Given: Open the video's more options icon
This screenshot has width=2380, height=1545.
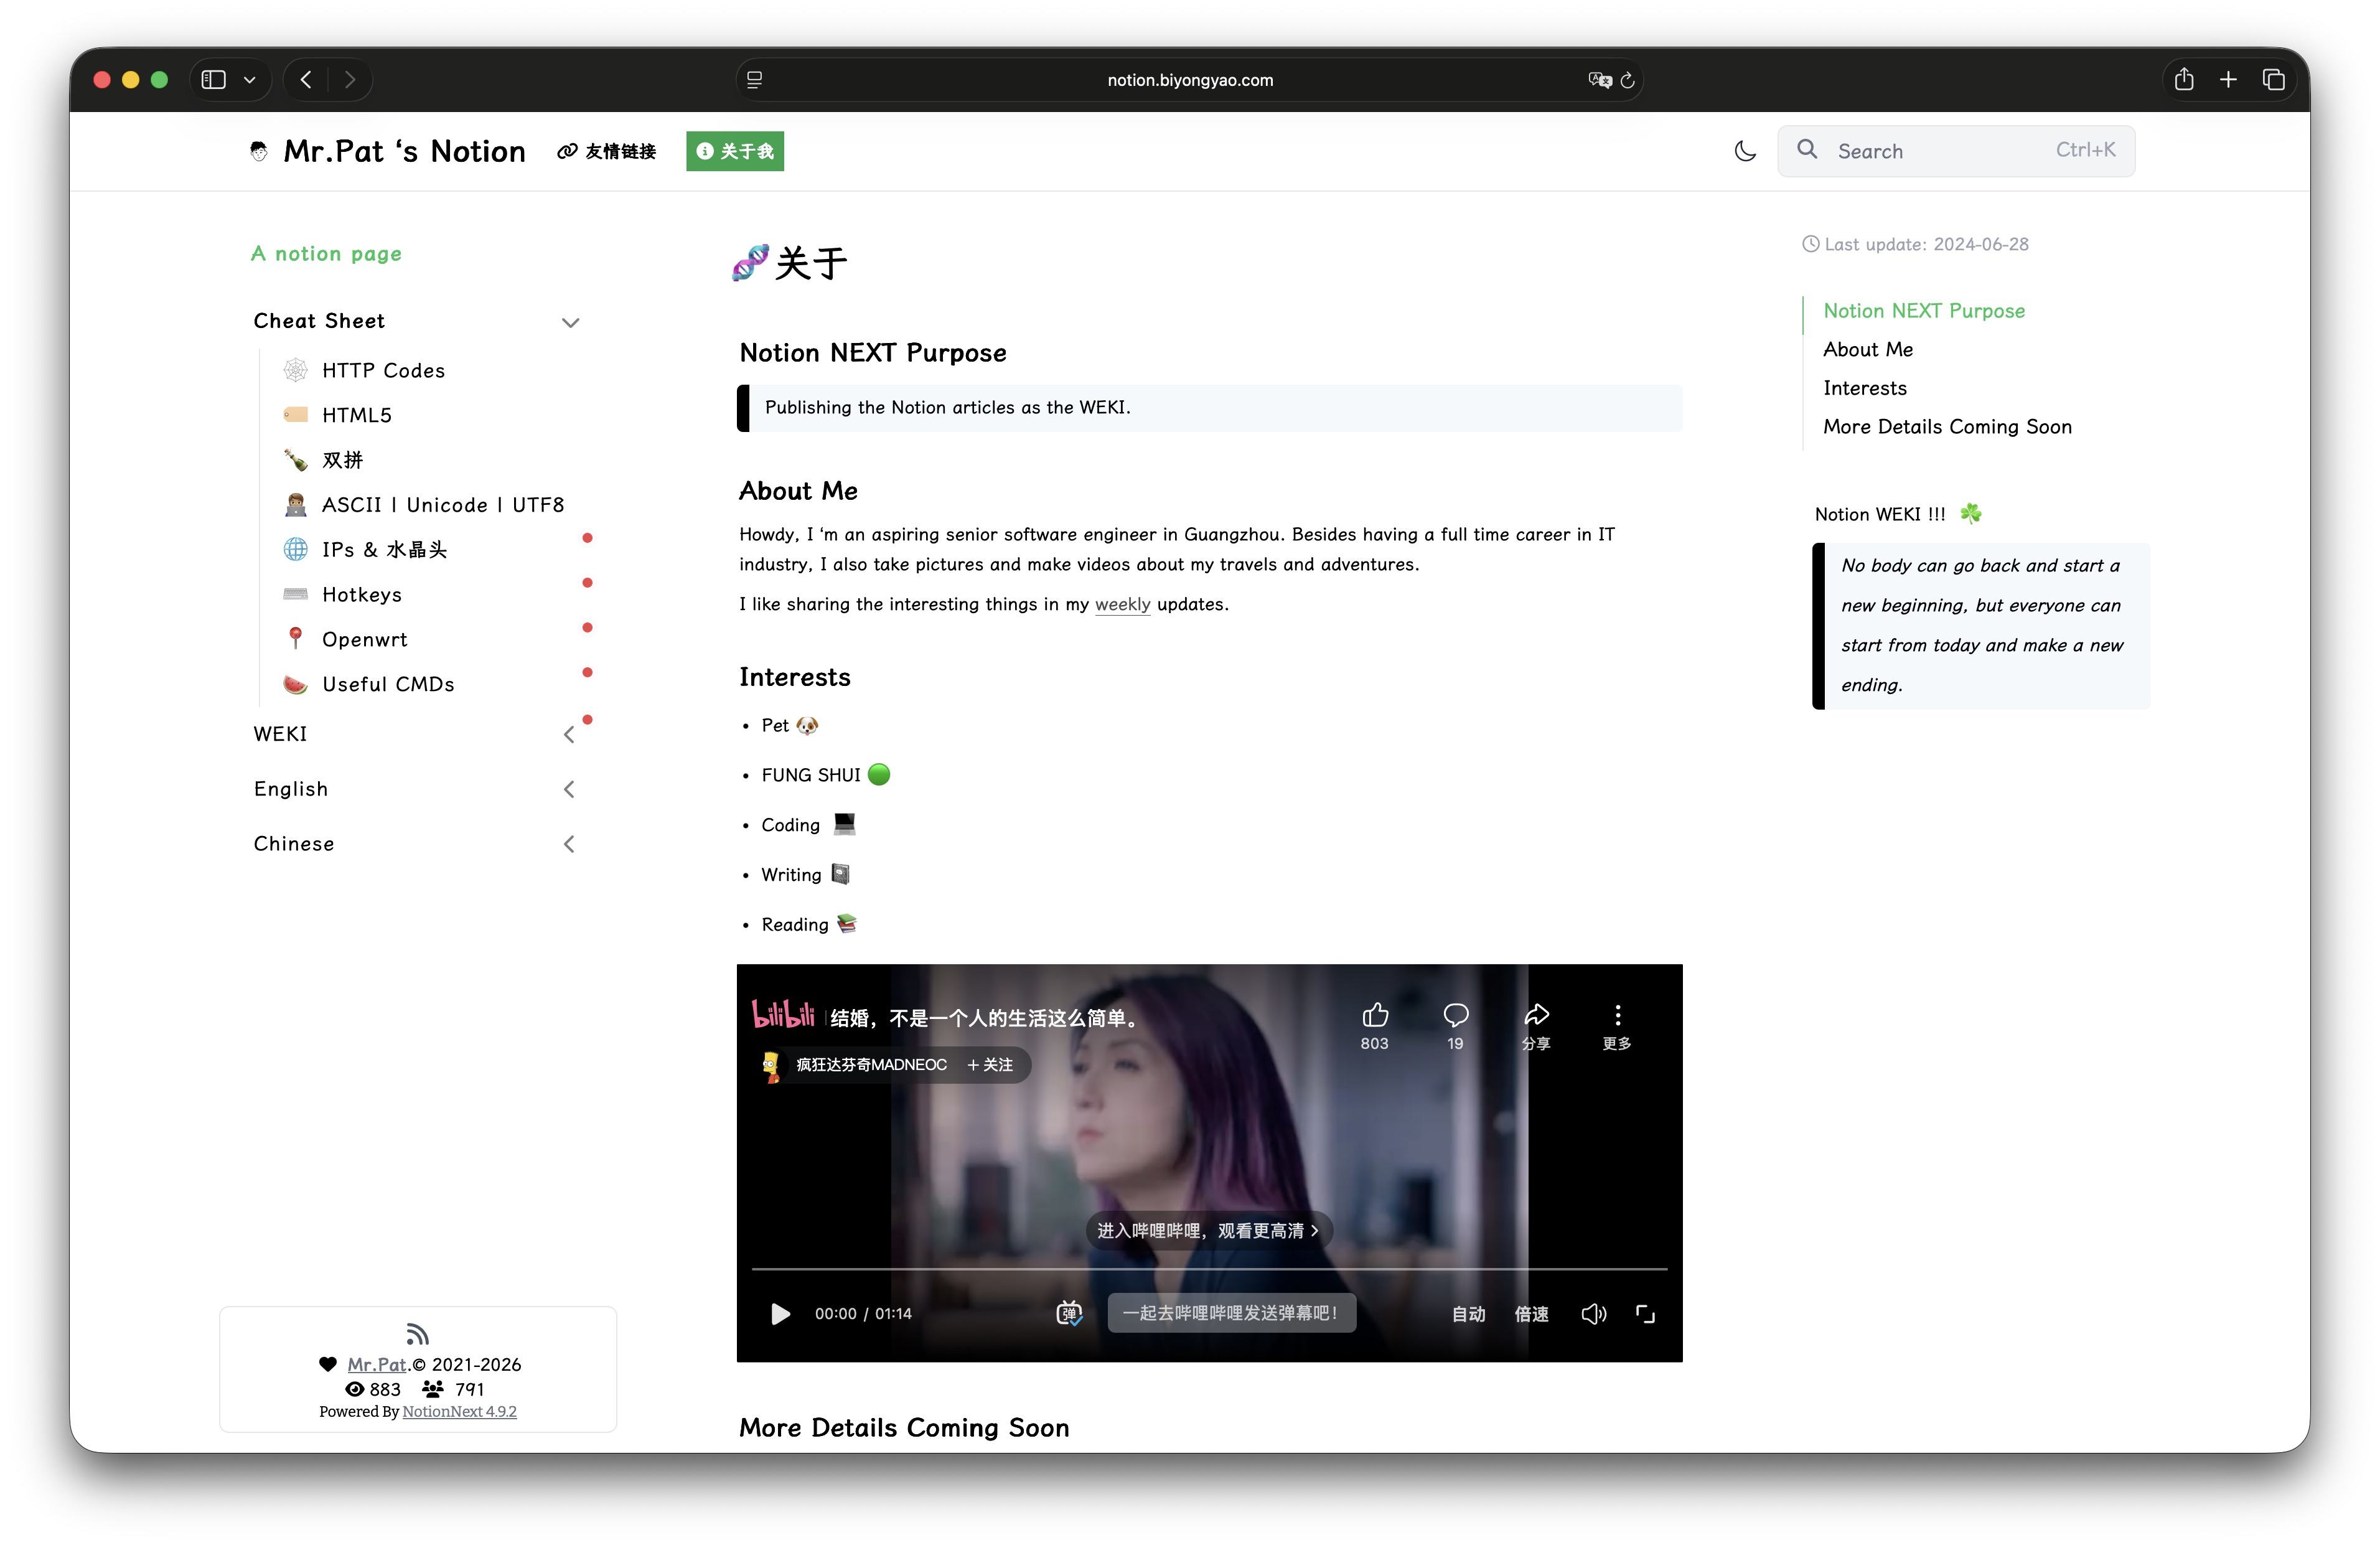Looking at the screenshot, I should (x=1617, y=1016).
